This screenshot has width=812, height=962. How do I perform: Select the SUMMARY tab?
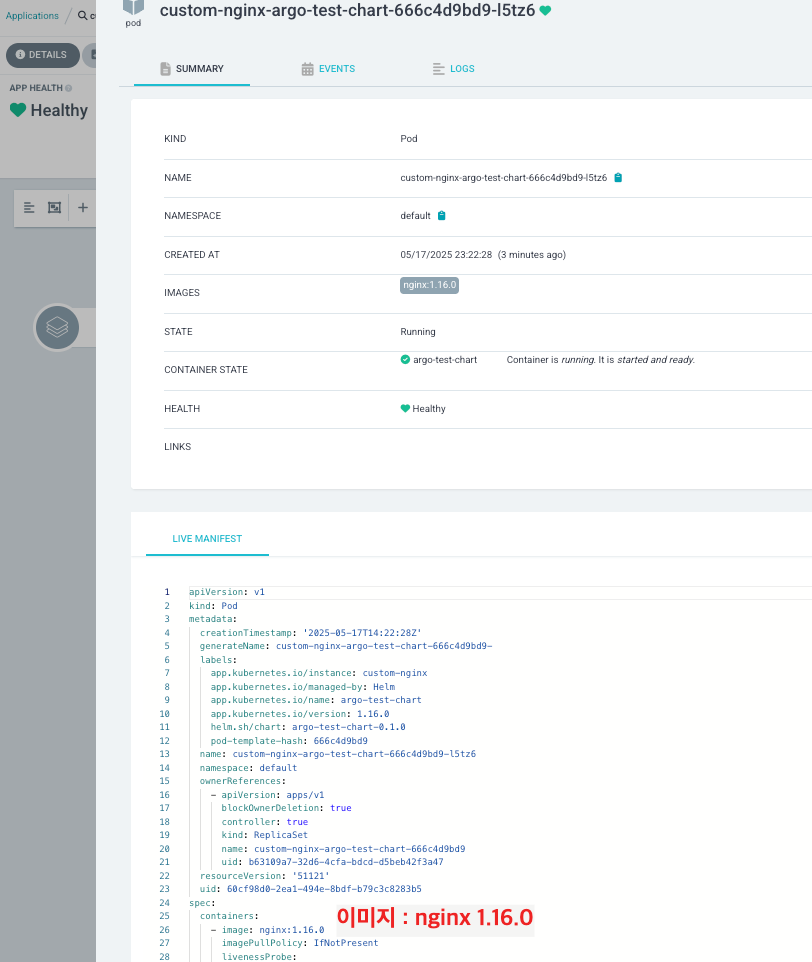(191, 69)
